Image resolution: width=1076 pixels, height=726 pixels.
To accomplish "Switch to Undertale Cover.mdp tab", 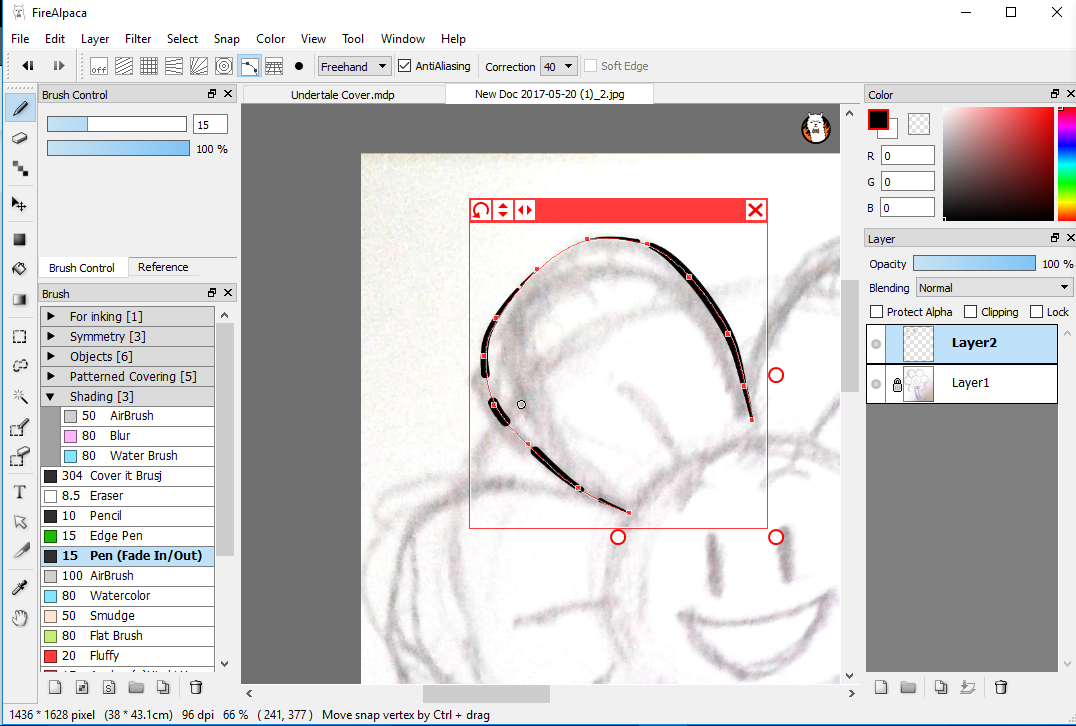I will tap(342, 95).
